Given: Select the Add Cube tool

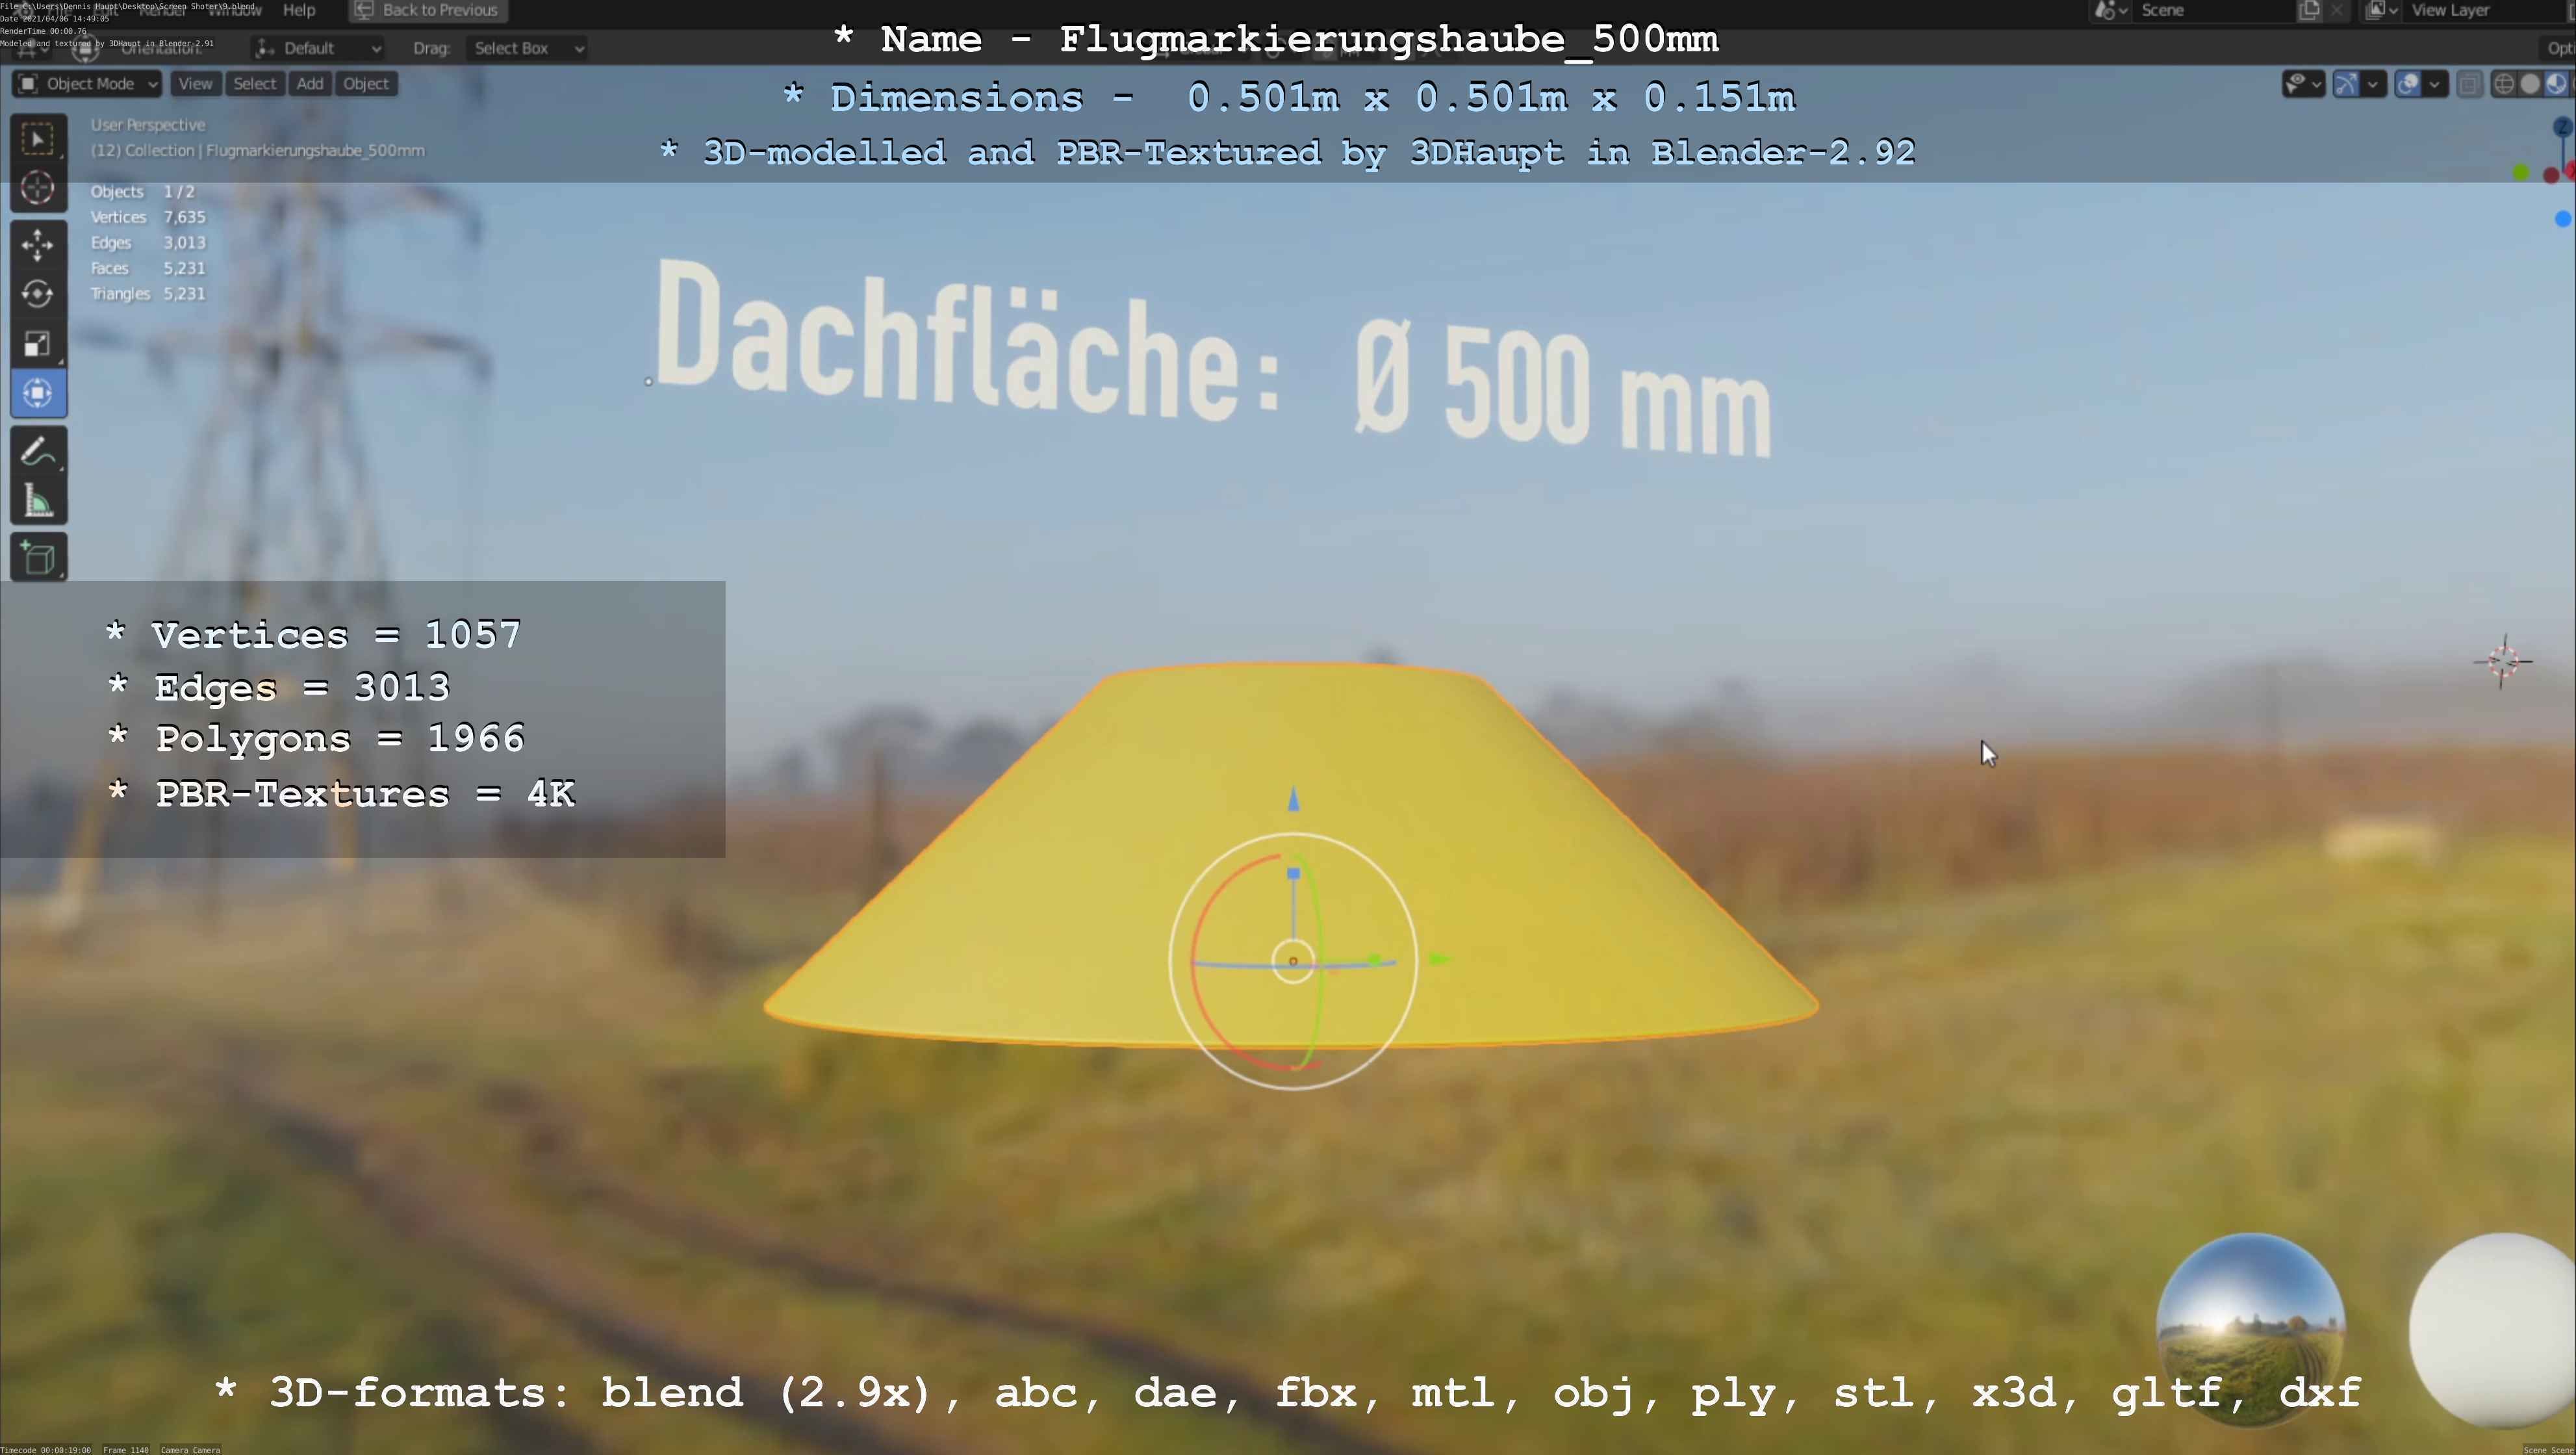Looking at the screenshot, I should click(x=38, y=558).
